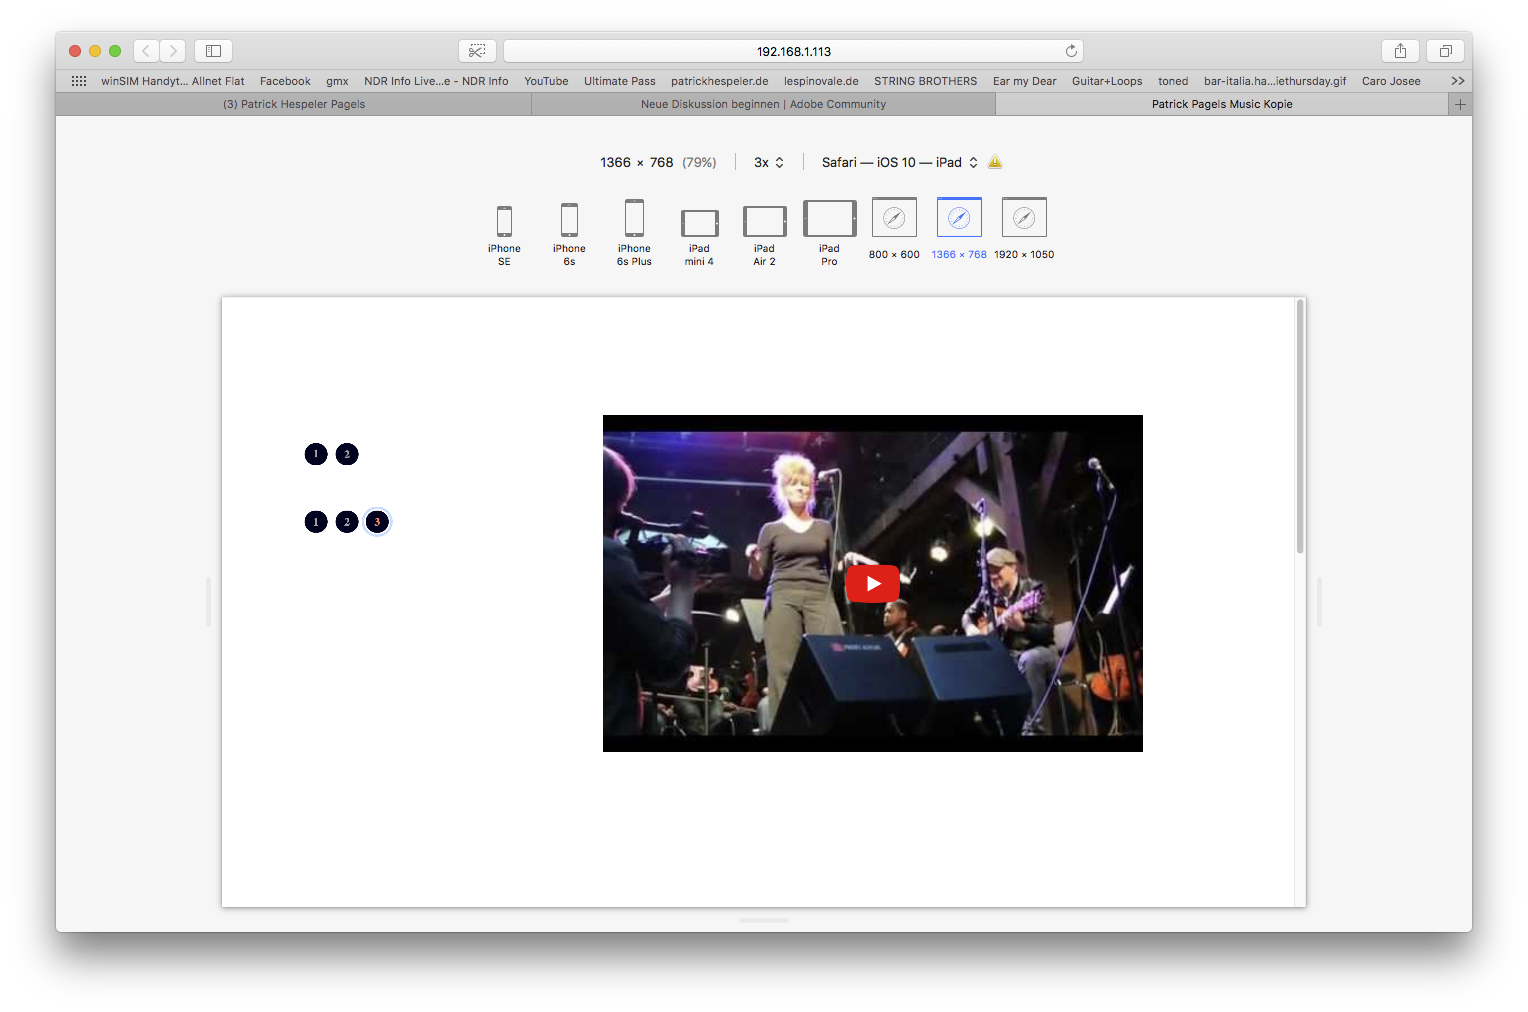Click the bottom viewport resize handle

coord(764,920)
